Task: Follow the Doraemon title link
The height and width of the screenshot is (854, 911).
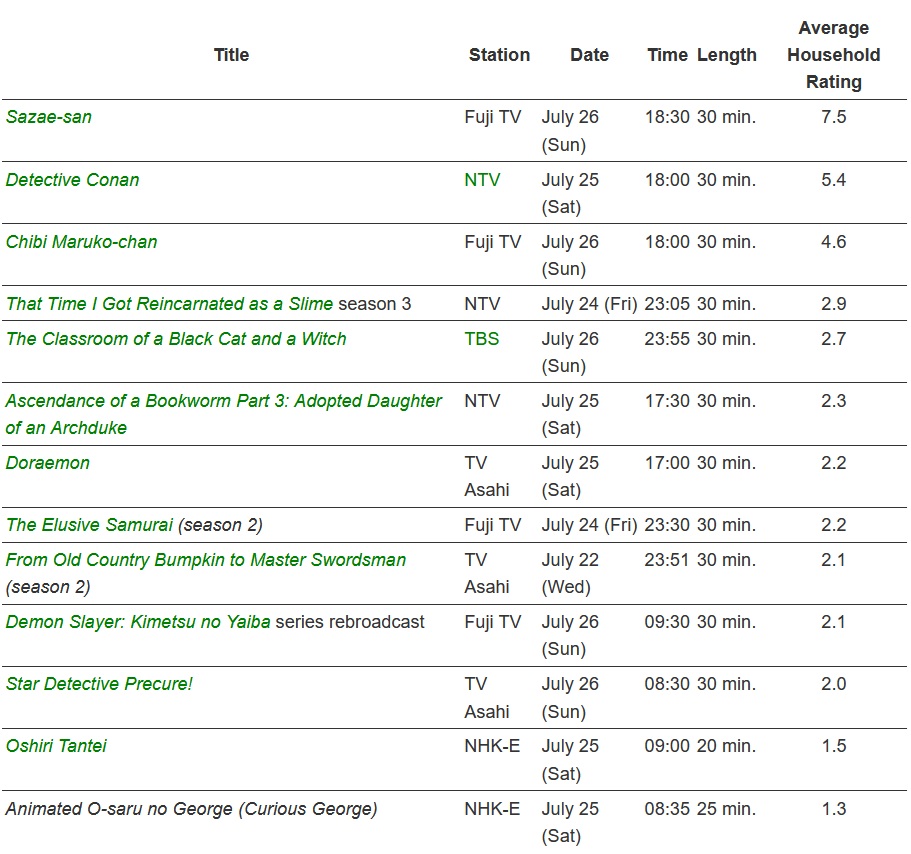Action: 48,463
